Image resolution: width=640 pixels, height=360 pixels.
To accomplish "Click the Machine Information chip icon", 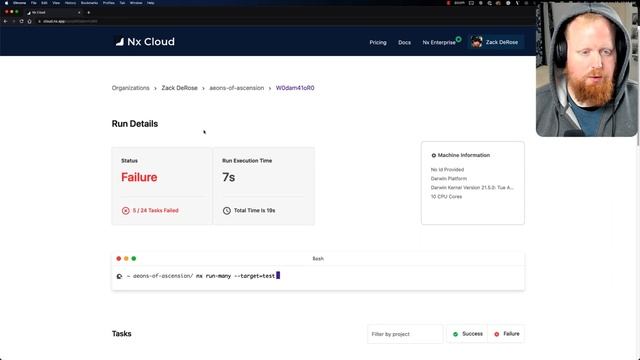I will tap(433, 156).
